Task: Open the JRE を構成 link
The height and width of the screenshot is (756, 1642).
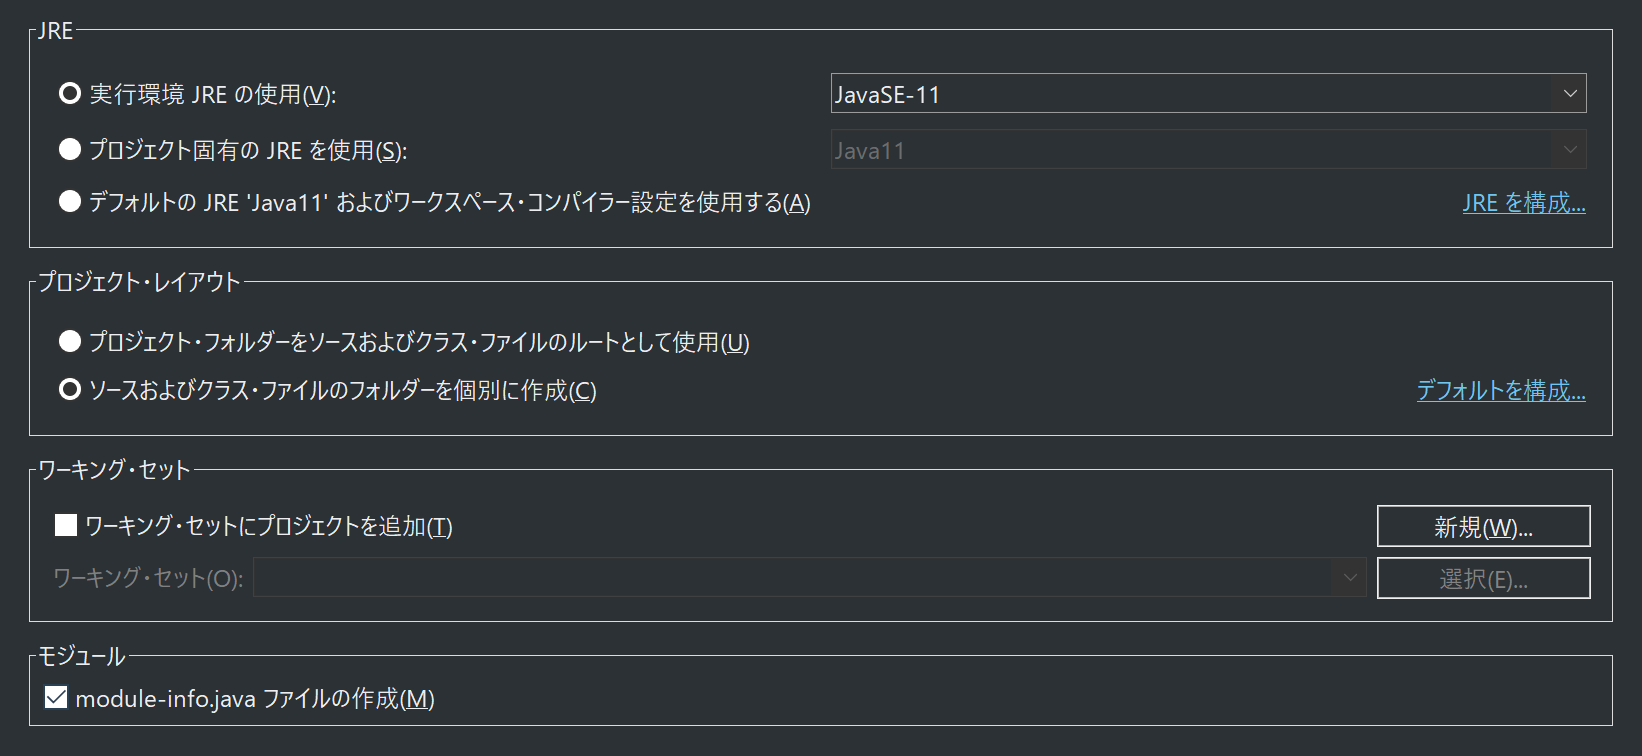Action: pos(1523,202)
